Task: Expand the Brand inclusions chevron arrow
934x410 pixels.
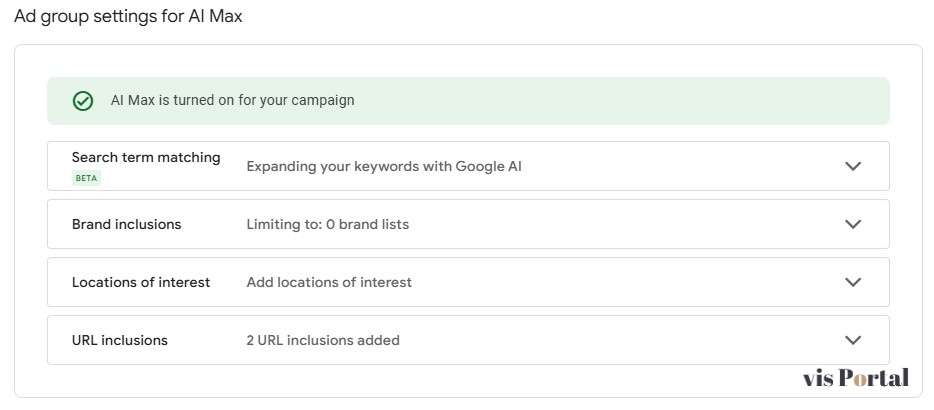Action: tap(853, 224)
